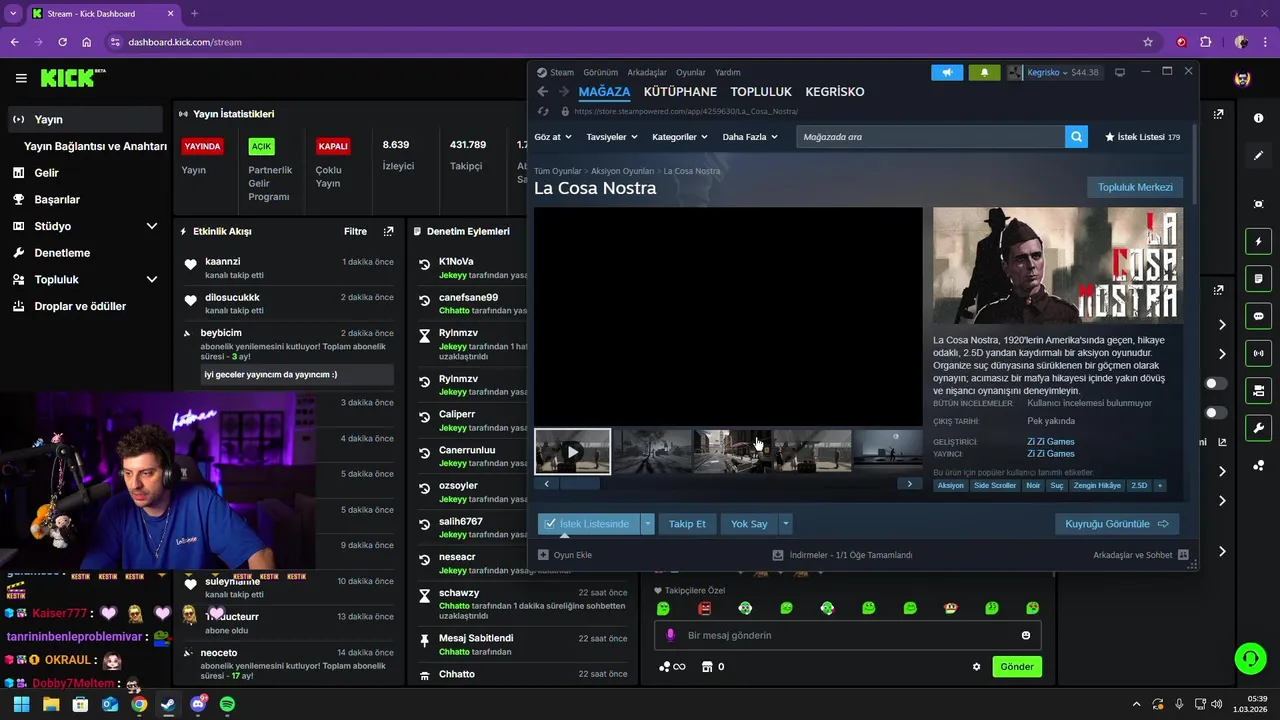Expand the Topluluk sidebar section
1280x720 pixels.
pyautogui.click(x=152, y=279)
